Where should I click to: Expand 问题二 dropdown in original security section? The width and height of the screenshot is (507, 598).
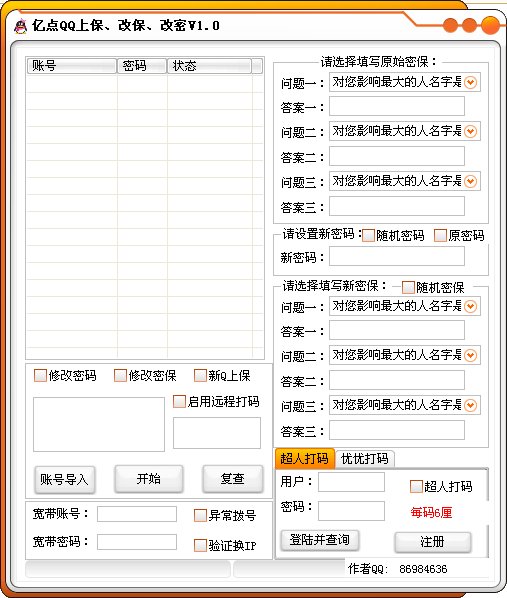(471, 132)
